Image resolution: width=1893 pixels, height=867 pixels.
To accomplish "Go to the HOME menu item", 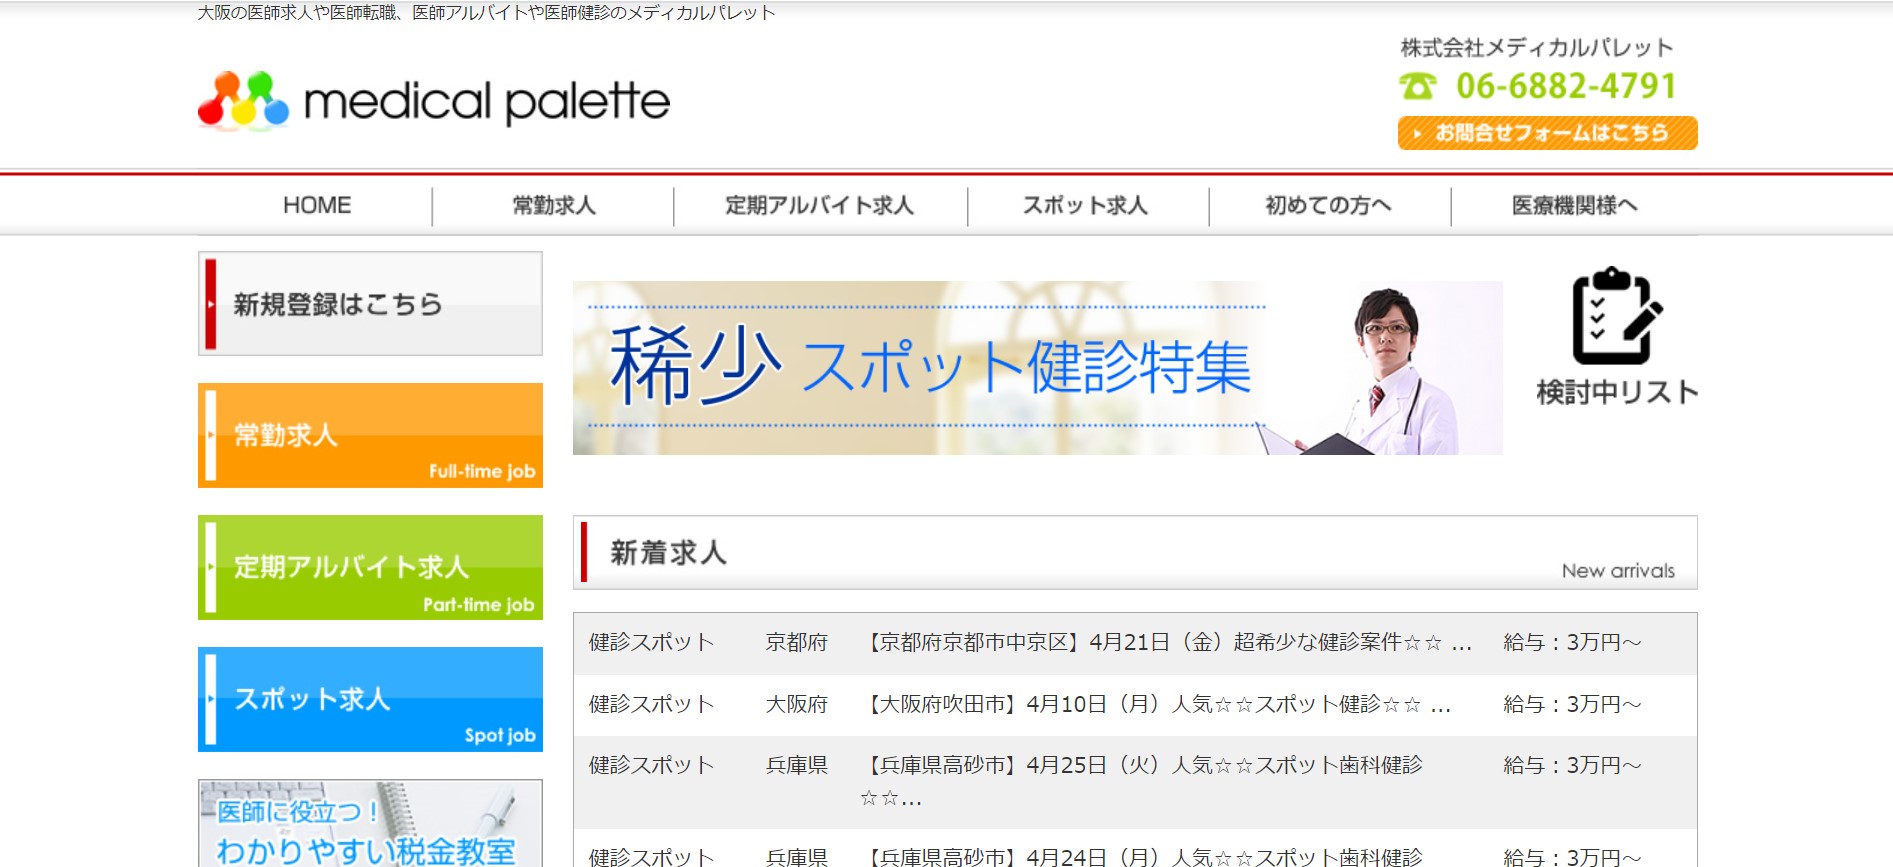I will (317, 205).
